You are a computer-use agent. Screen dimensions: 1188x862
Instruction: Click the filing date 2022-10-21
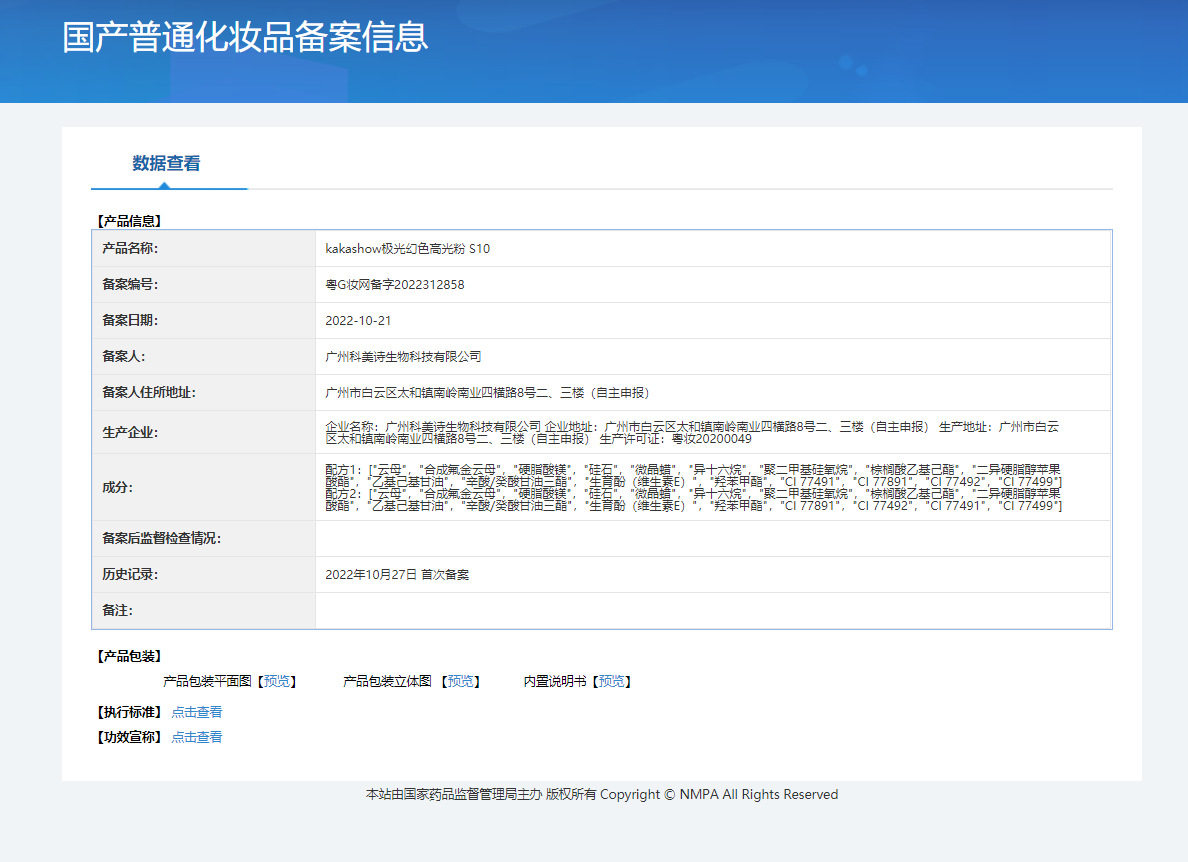point(358,320)
